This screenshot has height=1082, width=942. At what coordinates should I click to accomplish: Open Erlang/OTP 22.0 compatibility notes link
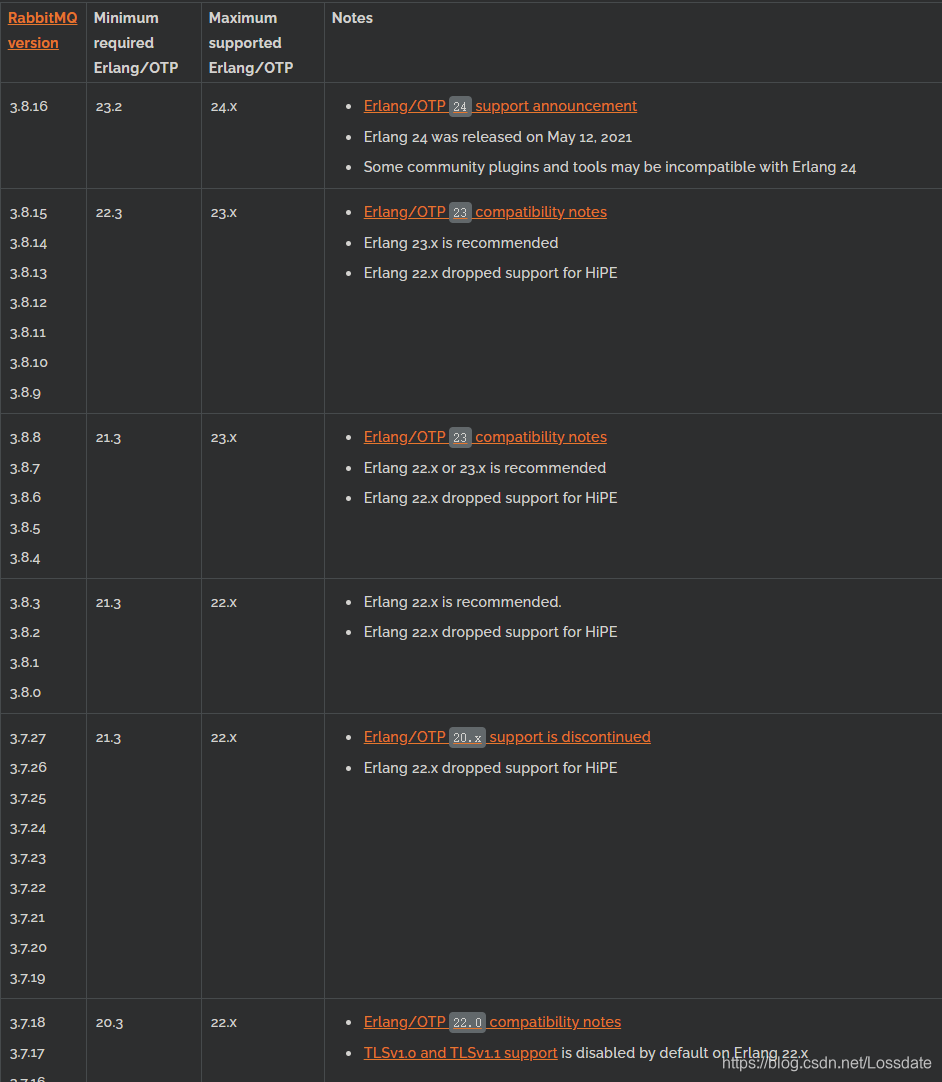pos(492,1022)
